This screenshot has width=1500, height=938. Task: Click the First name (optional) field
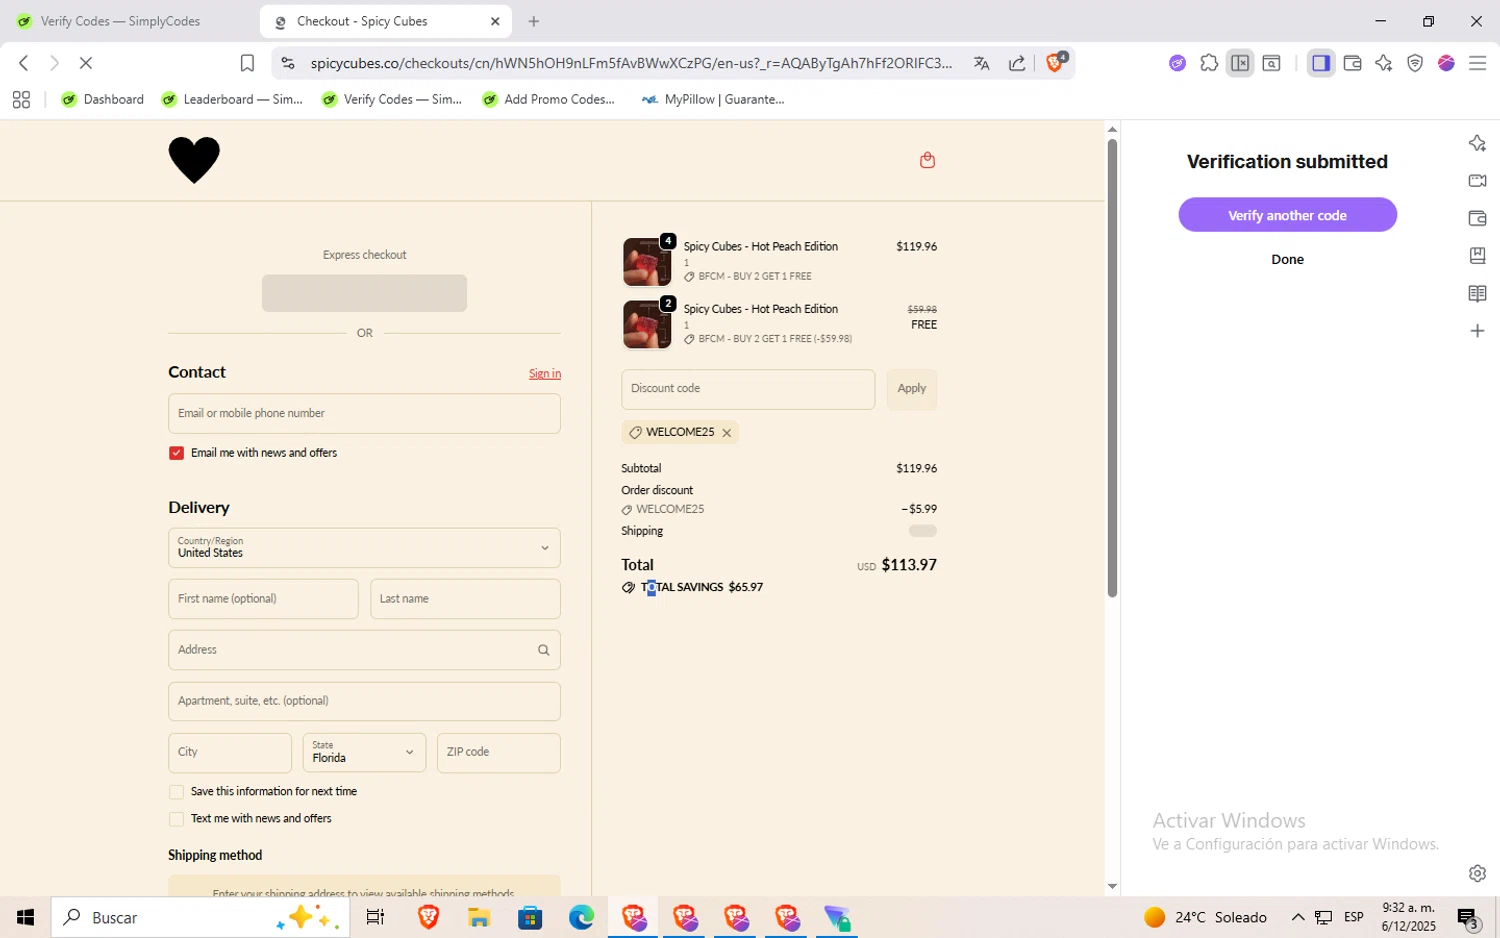pyautogui.click(x=263, y=599)
